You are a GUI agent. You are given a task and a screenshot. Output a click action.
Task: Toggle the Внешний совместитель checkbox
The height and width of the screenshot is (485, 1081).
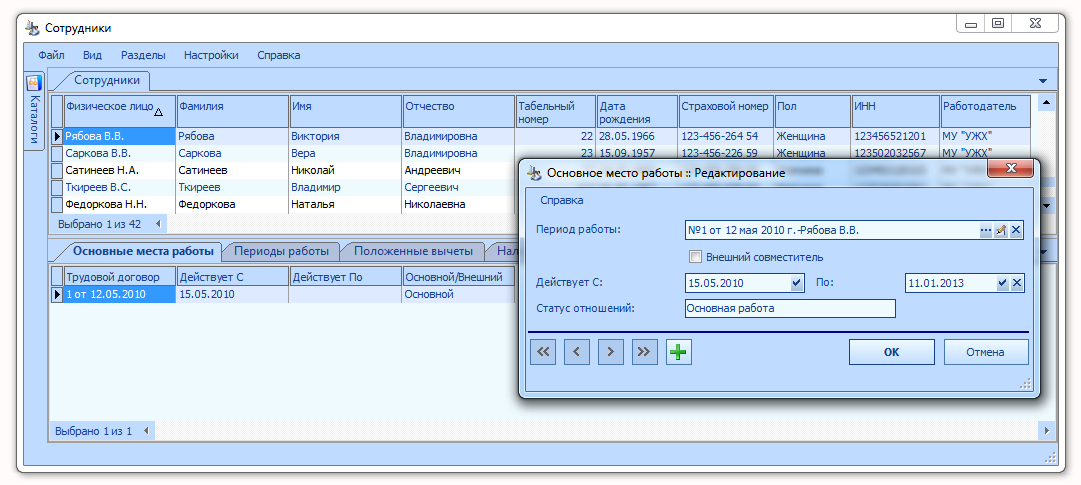point(695,257)
